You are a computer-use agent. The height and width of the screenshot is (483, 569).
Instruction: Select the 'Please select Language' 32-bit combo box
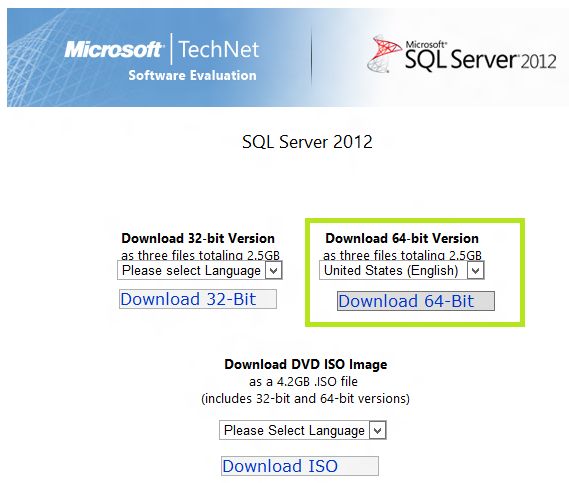pyautogui.click(x=200, y=271)
